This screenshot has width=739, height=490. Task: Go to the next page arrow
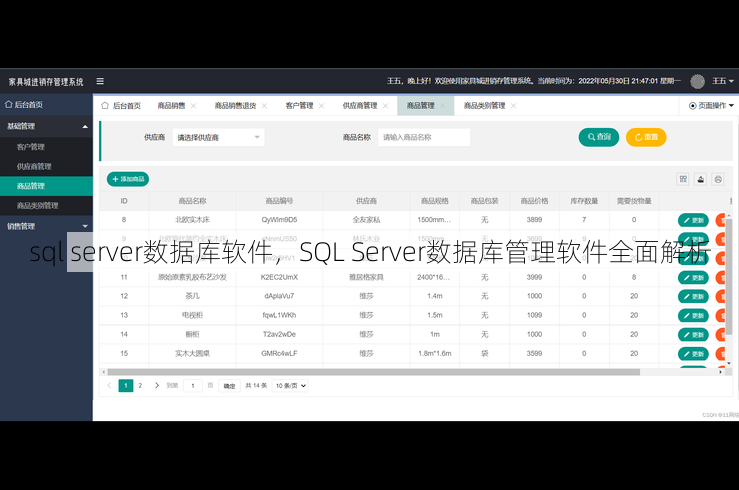point(156,385)
